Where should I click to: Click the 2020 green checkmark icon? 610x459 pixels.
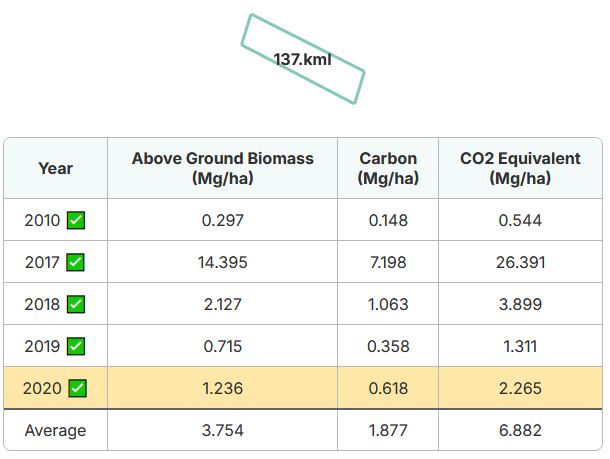(77, 388)
